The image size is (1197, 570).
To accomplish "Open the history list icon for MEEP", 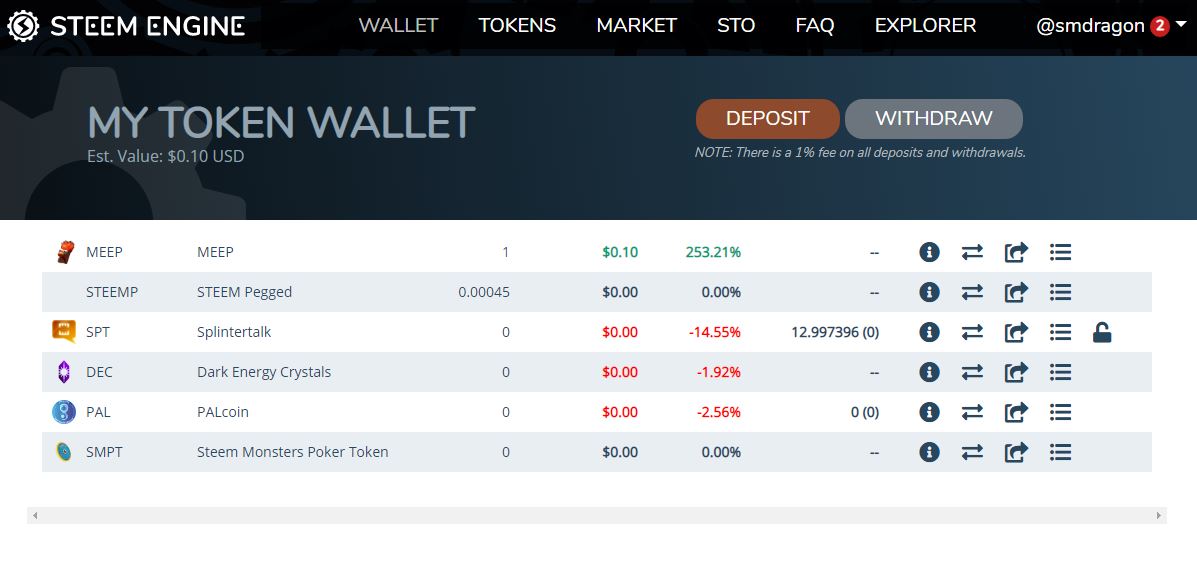I will click(1060, 252).
